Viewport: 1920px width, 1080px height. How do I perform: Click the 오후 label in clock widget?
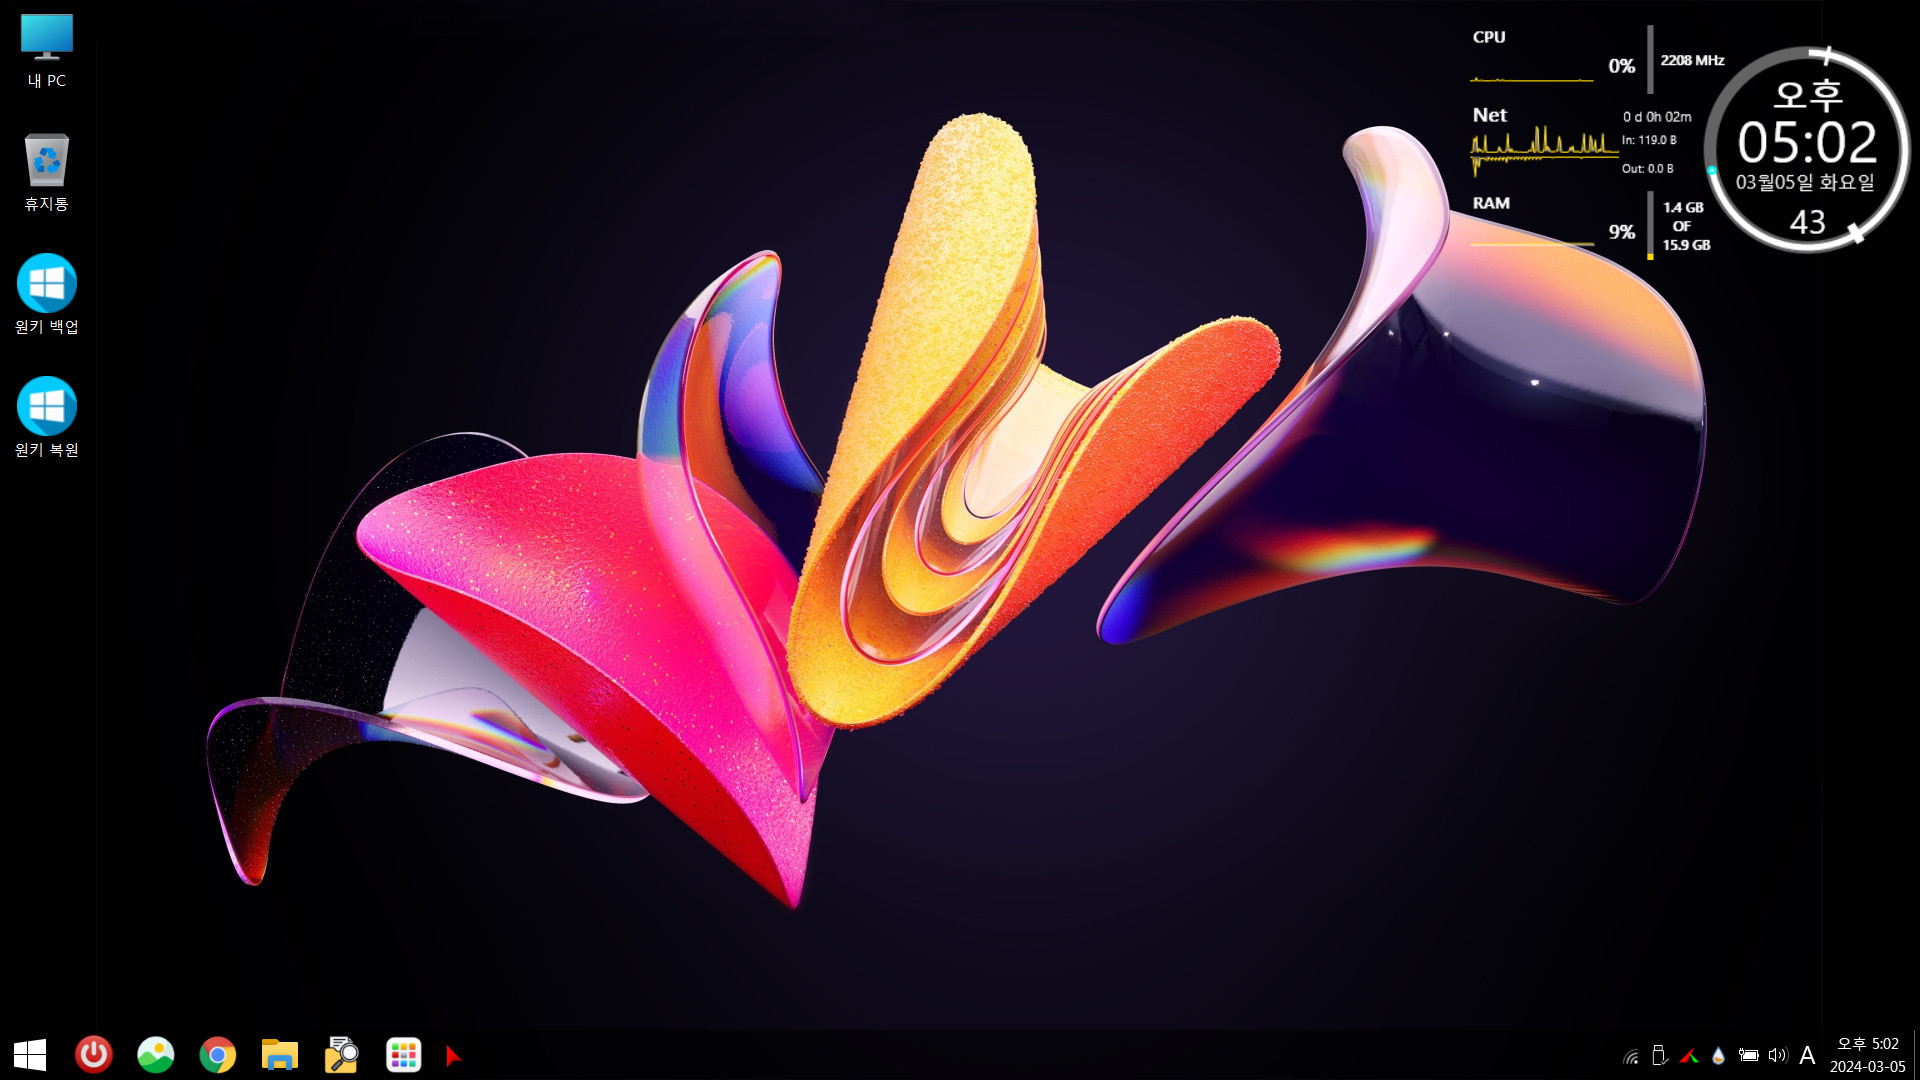(1807, 95)
